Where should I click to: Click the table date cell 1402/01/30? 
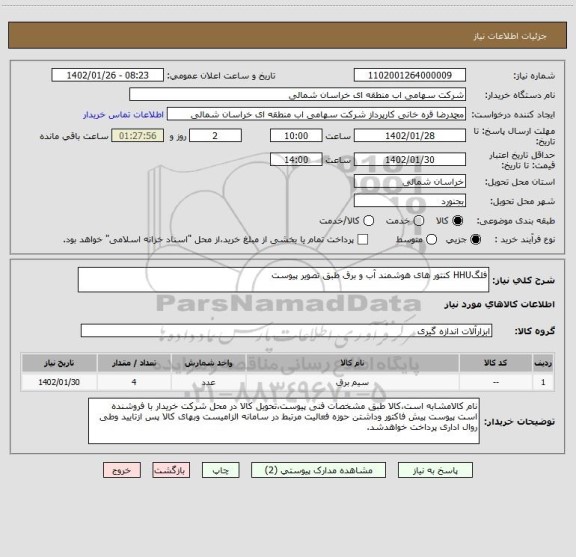[59, 382]
